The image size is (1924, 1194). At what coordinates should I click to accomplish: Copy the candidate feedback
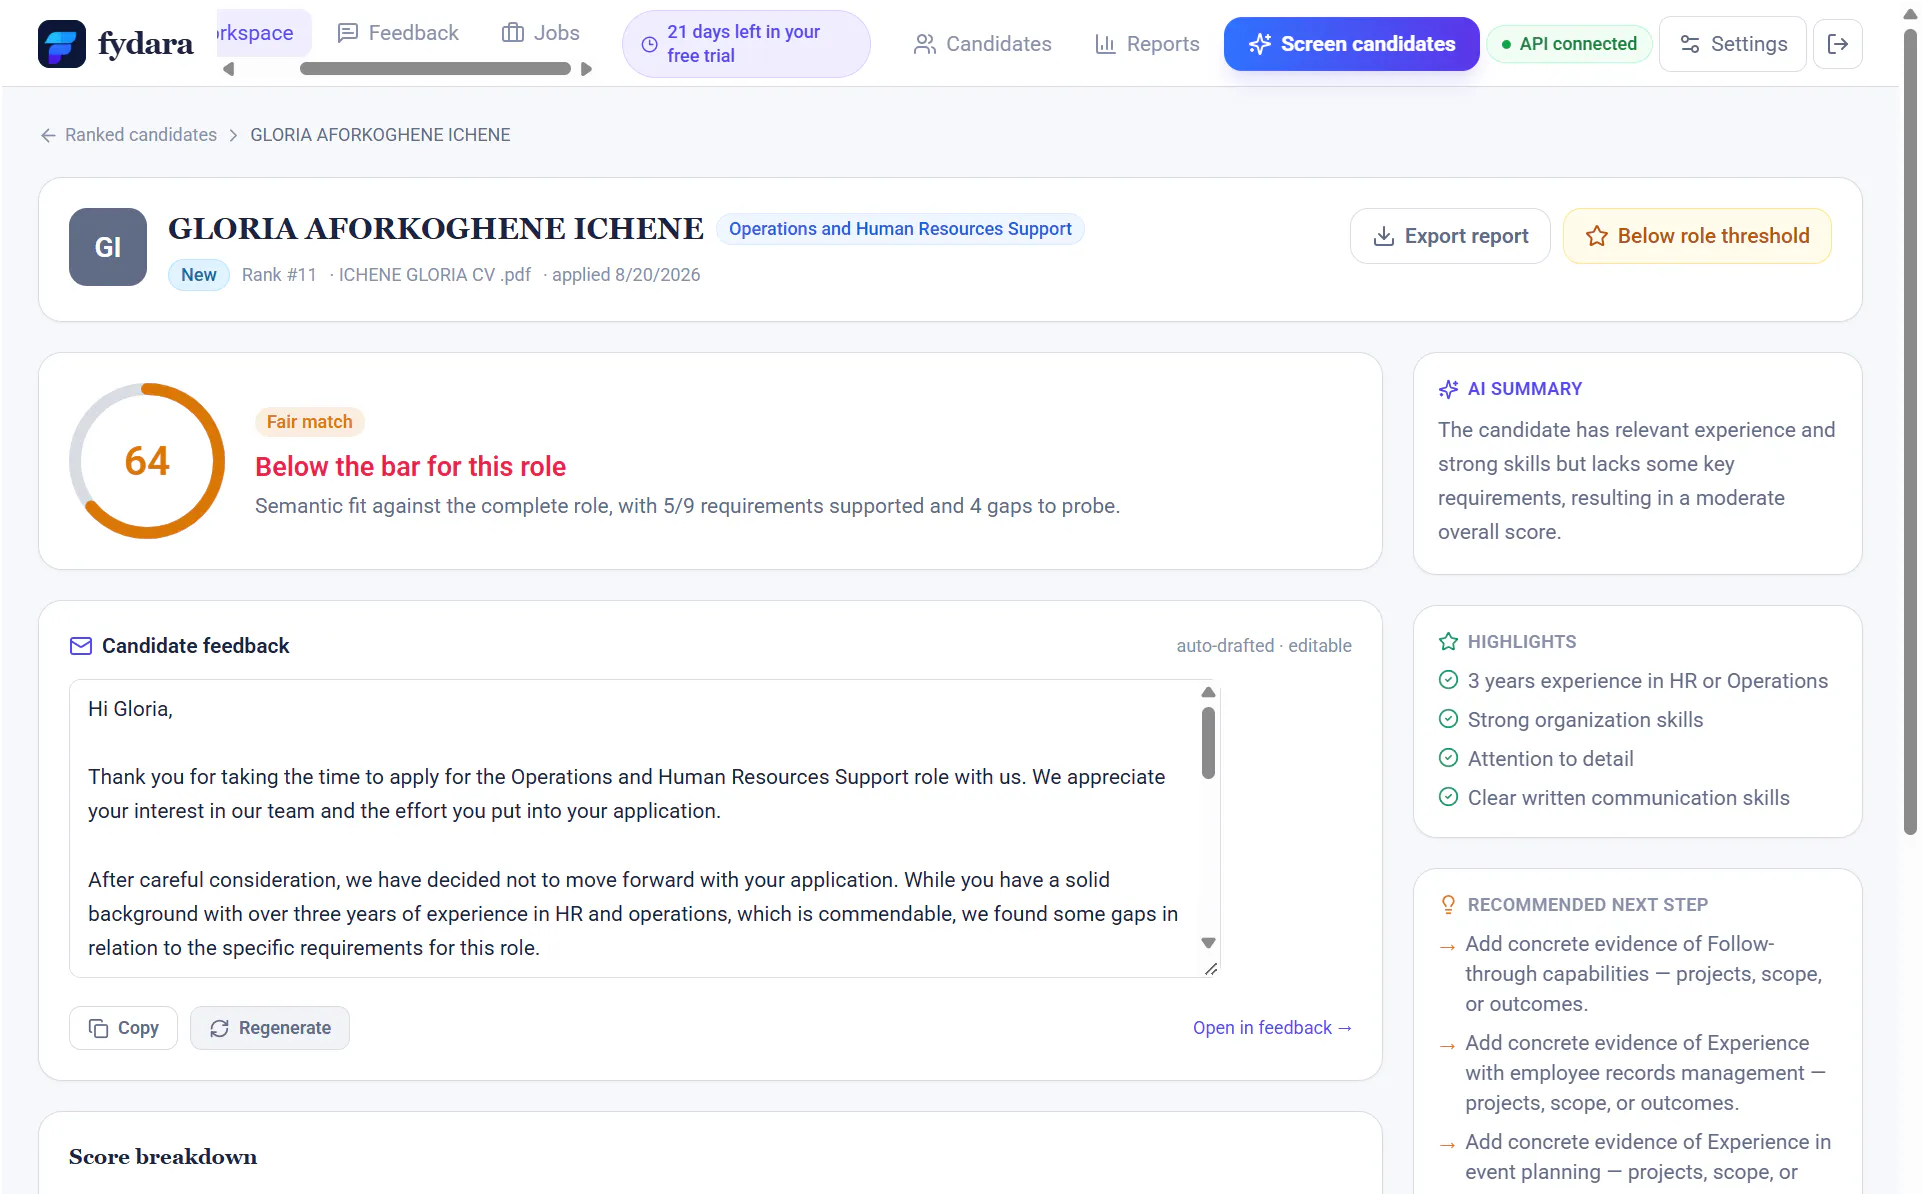point(123,1028)
